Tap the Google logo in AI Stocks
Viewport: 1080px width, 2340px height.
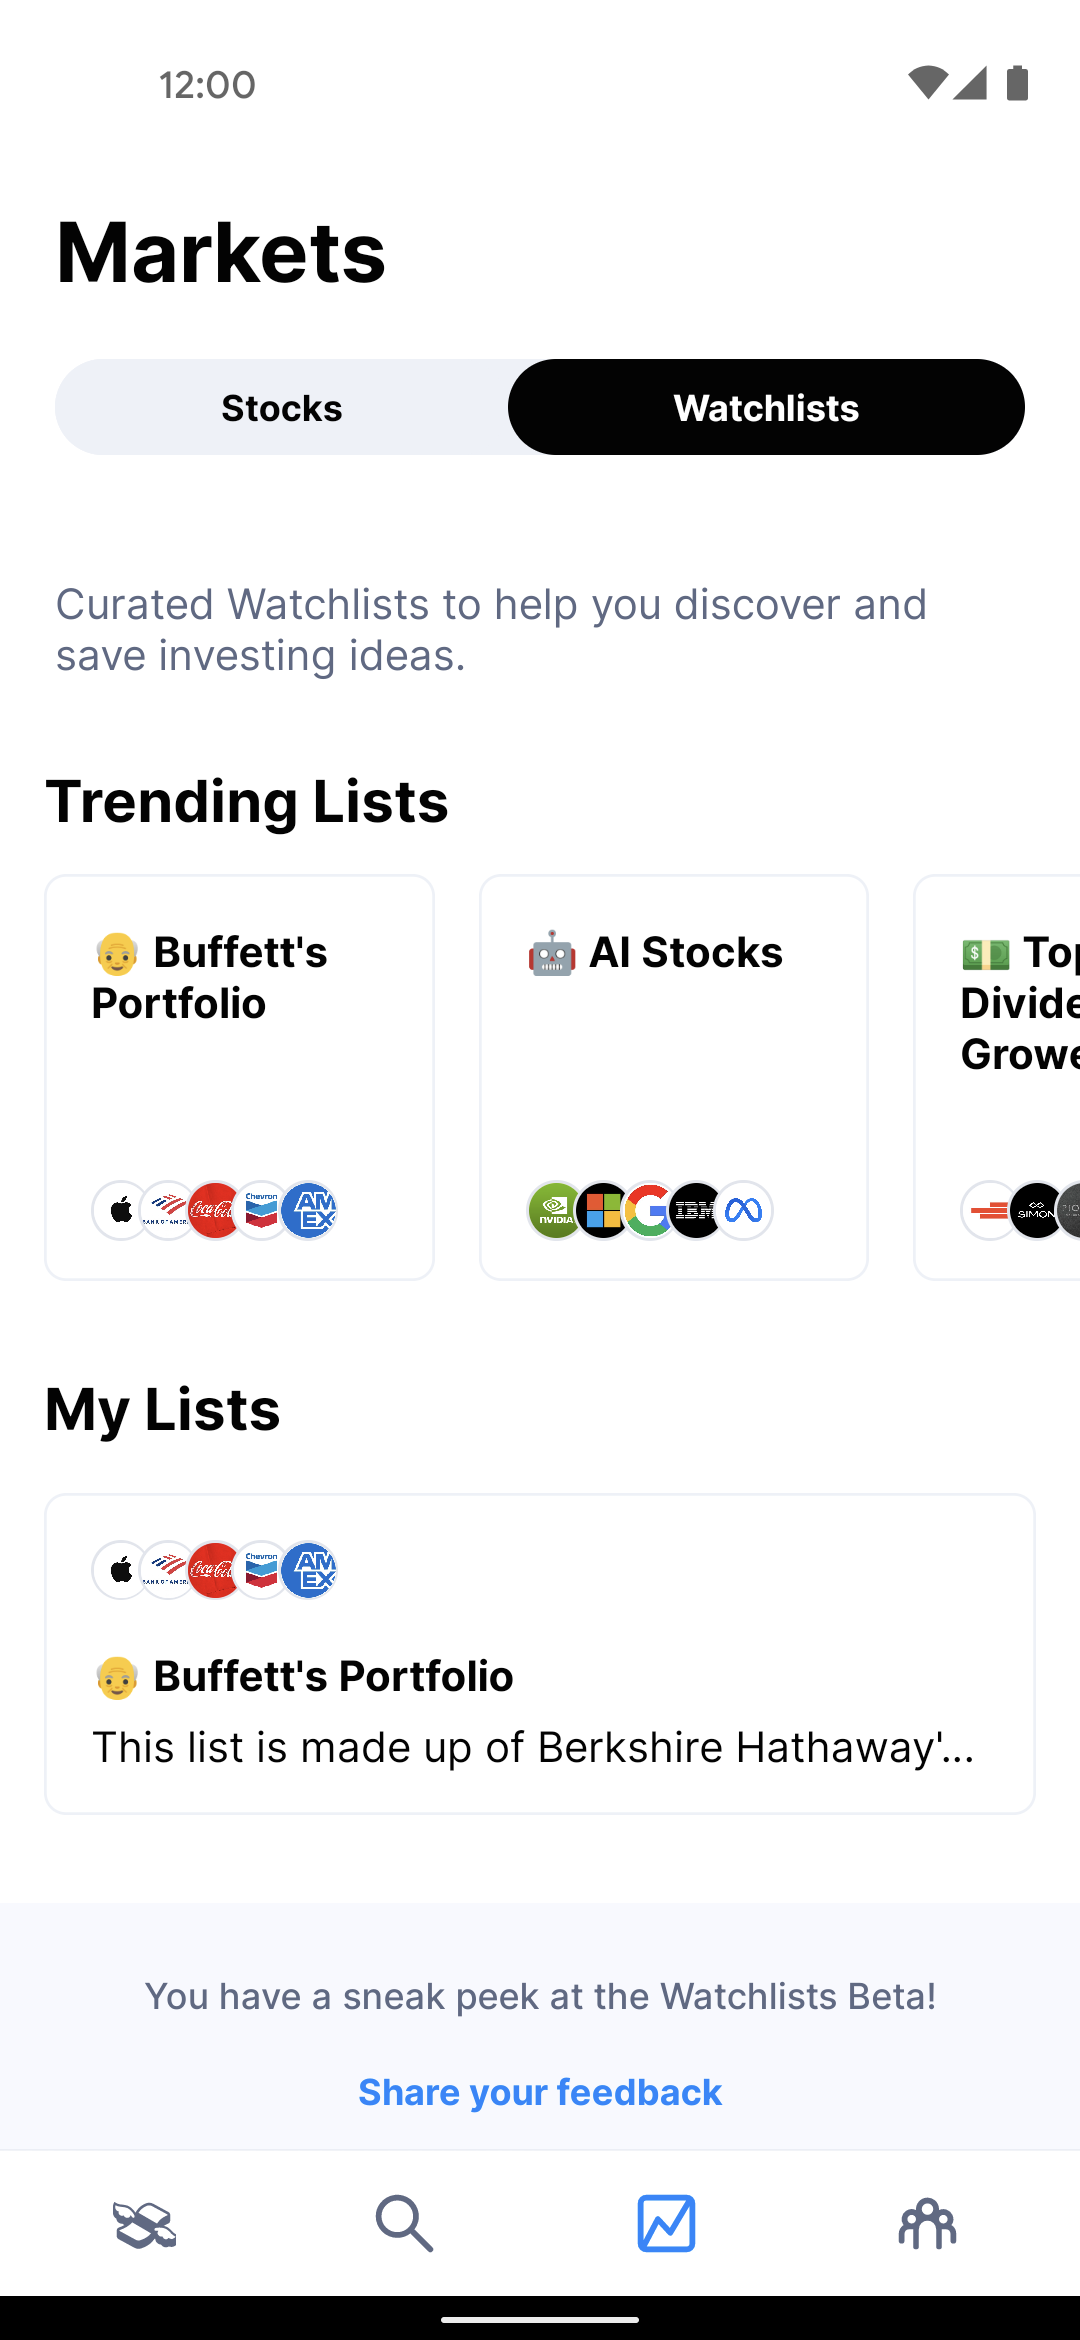click(x=650, y=1211)
